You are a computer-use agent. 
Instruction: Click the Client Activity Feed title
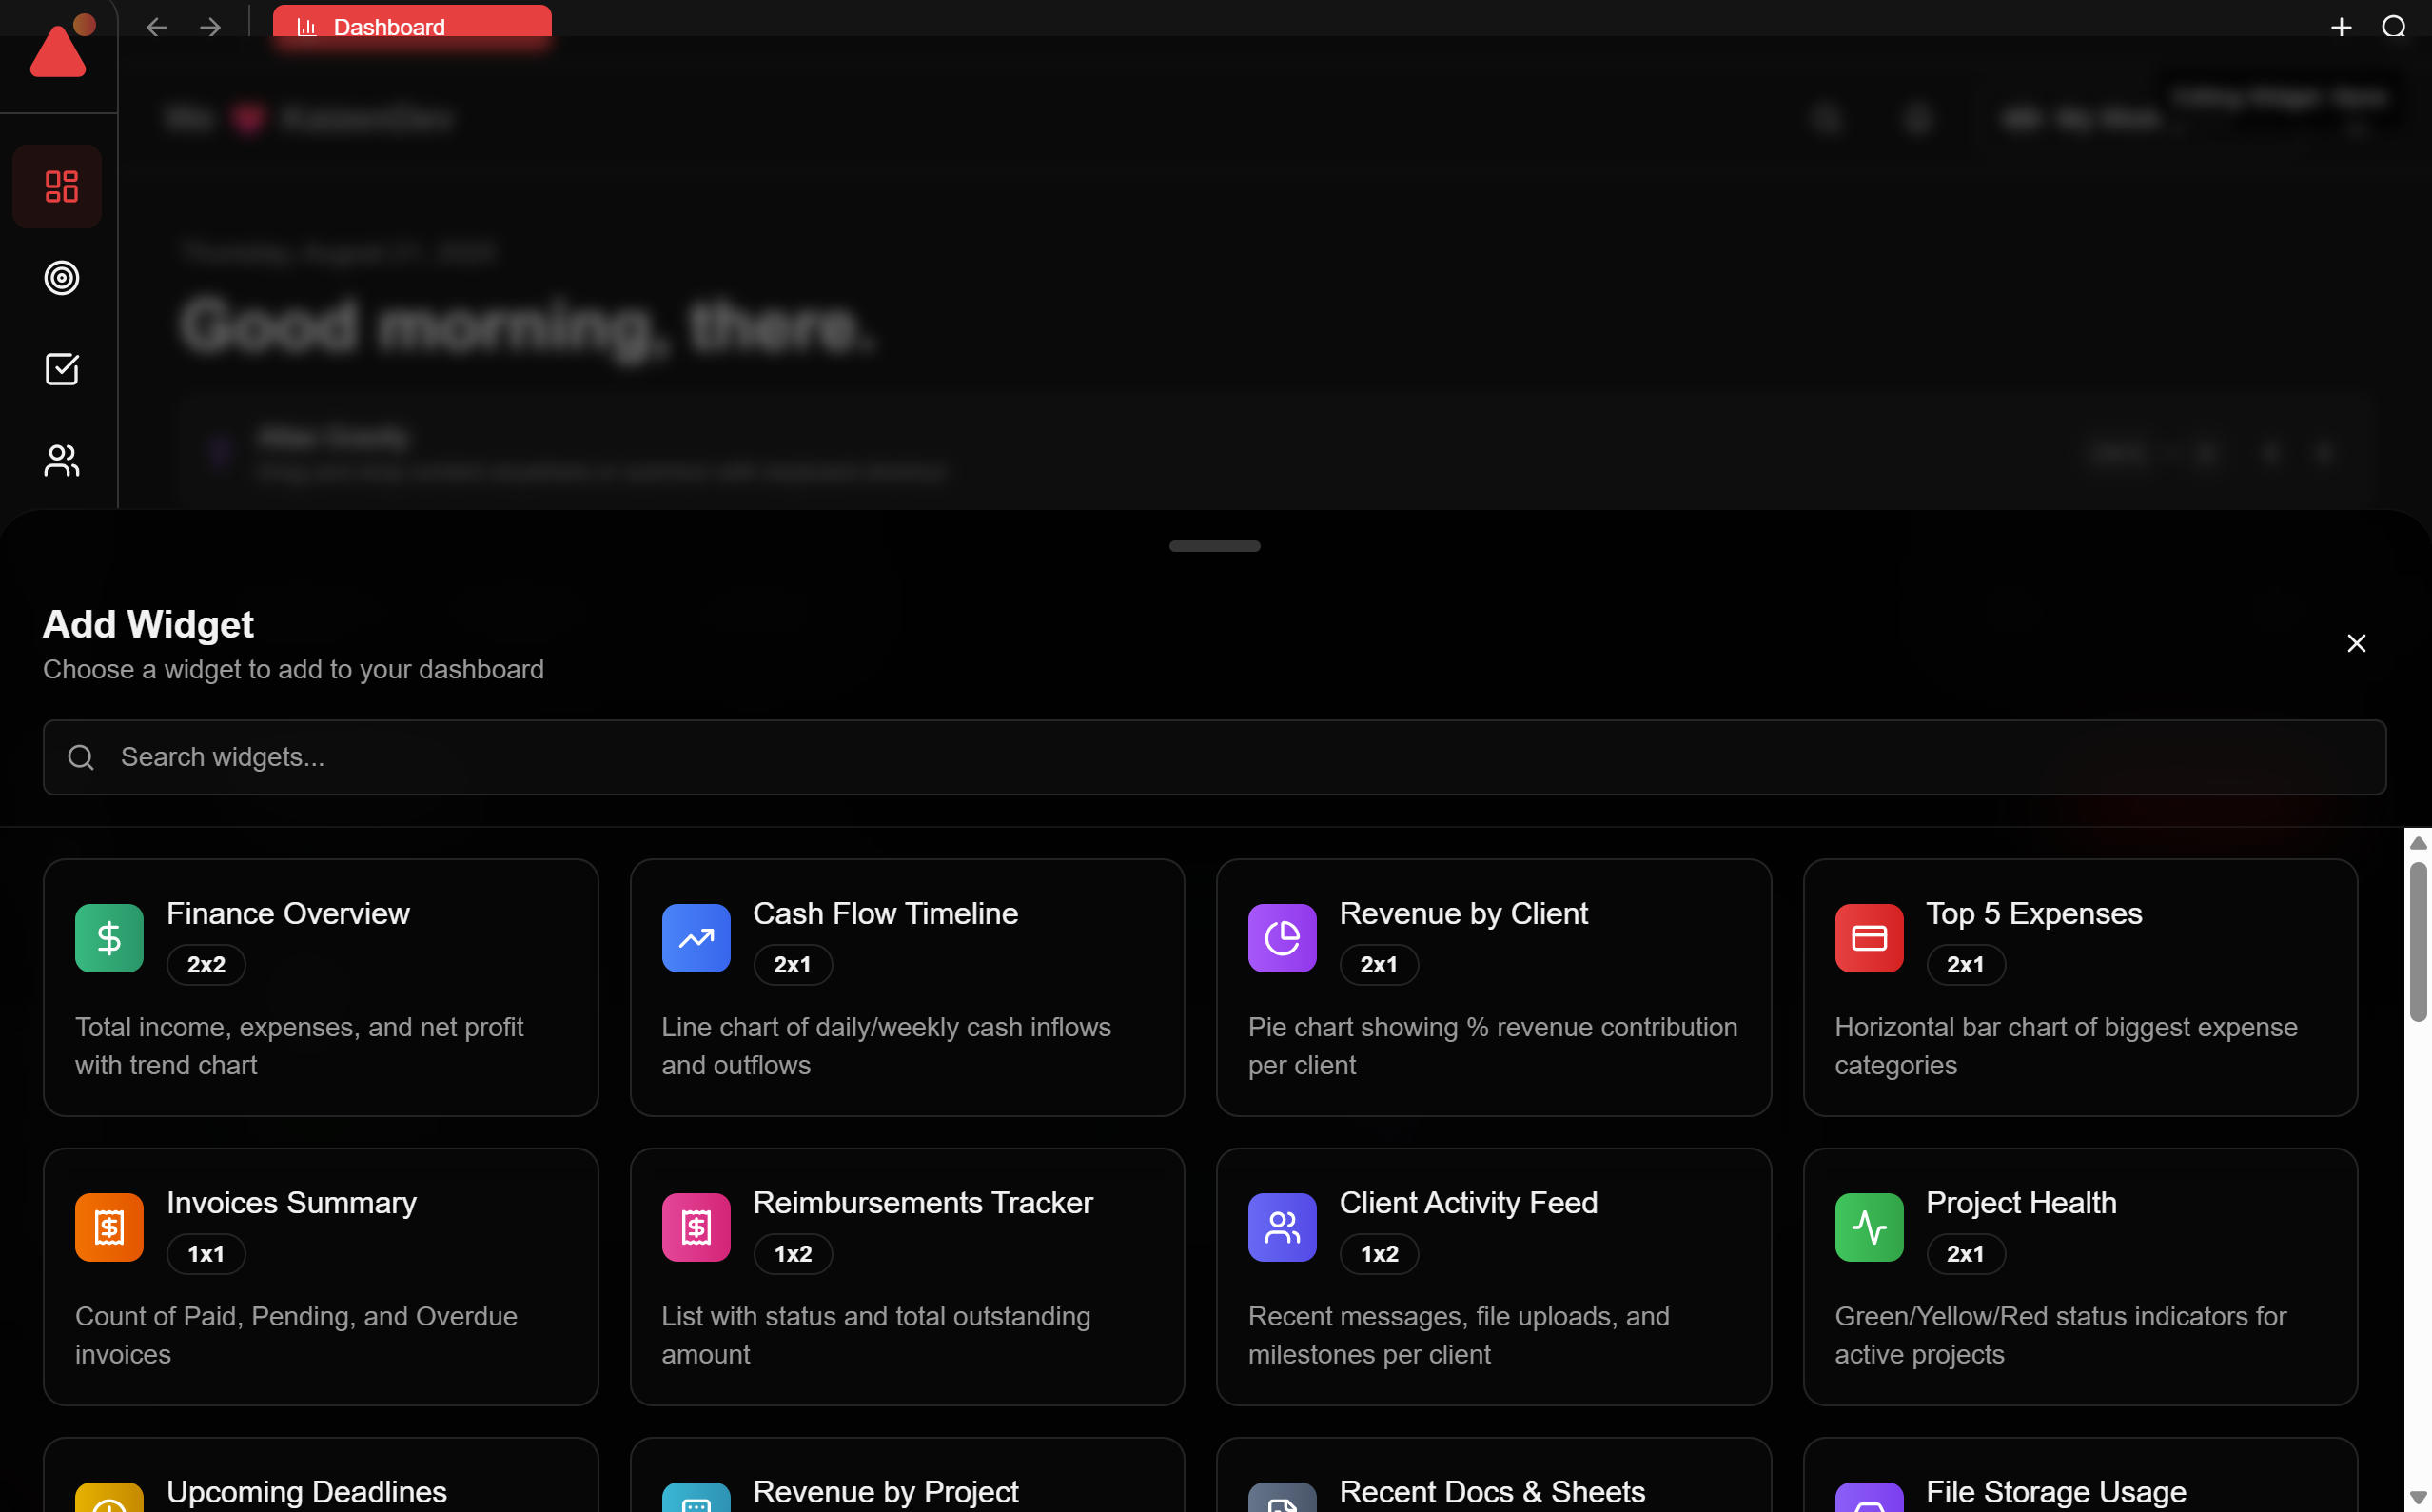click(1468, 1202)
